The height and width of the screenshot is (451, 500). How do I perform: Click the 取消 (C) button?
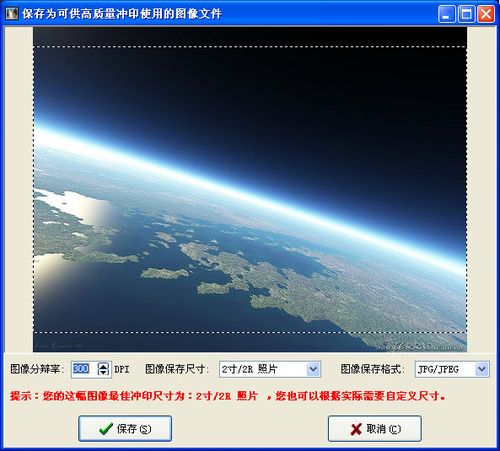375,429
